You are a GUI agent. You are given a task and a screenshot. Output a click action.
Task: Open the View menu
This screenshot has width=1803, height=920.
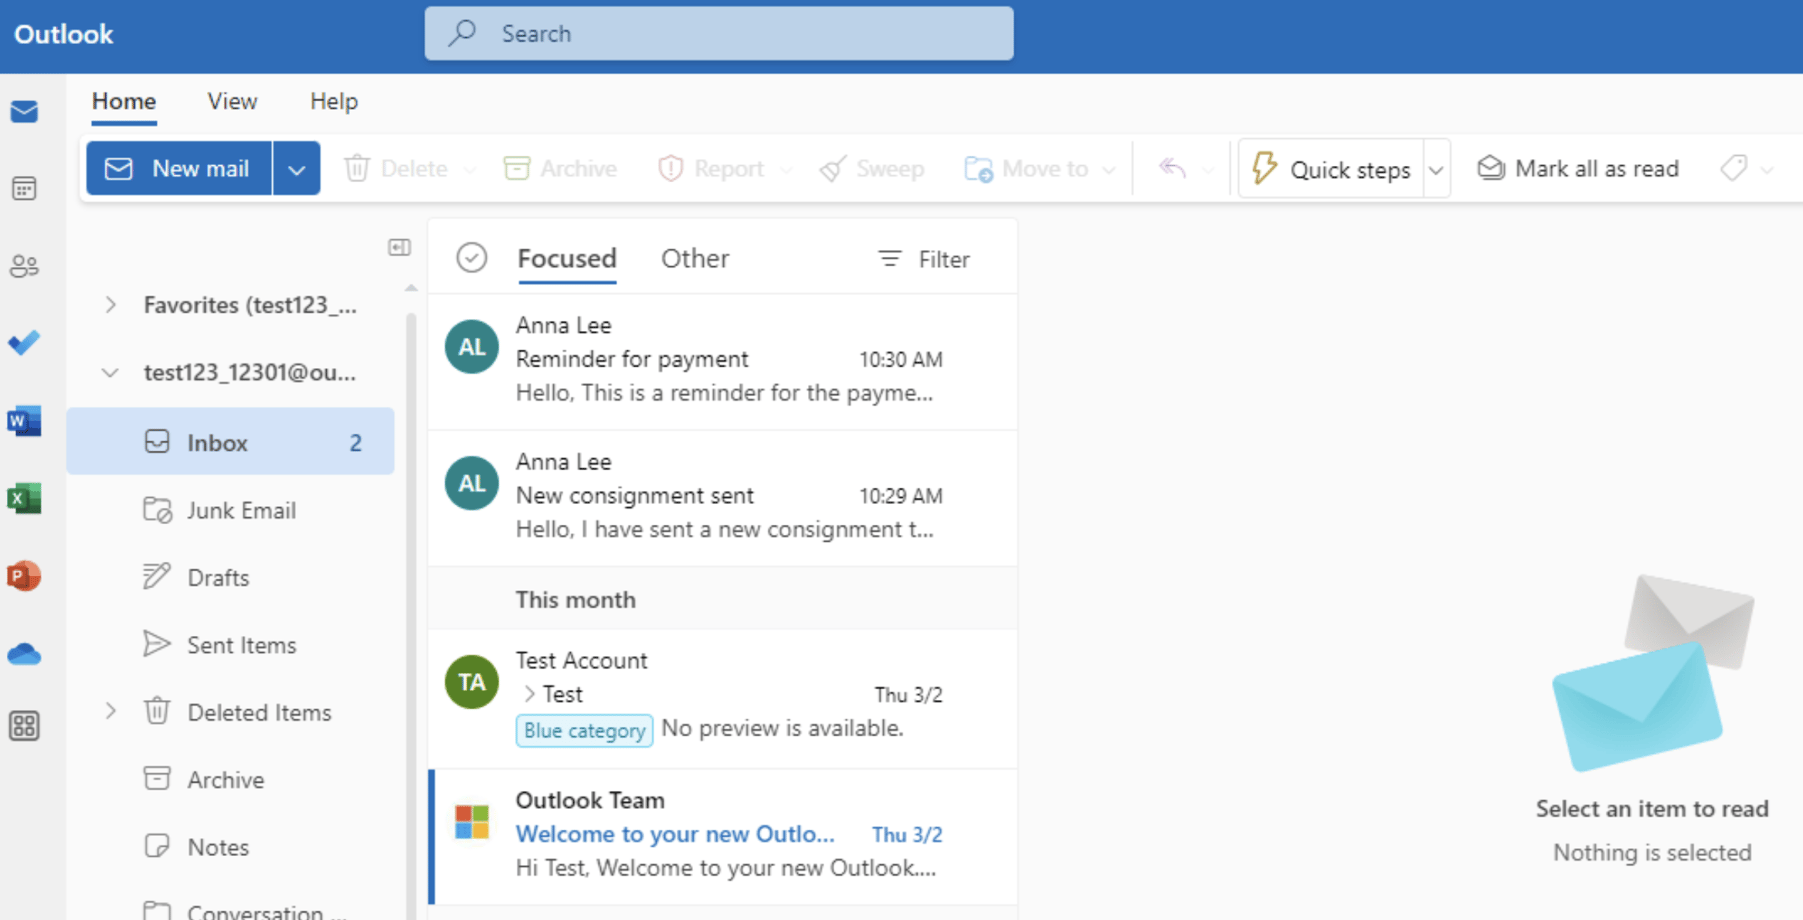point(231,101)
